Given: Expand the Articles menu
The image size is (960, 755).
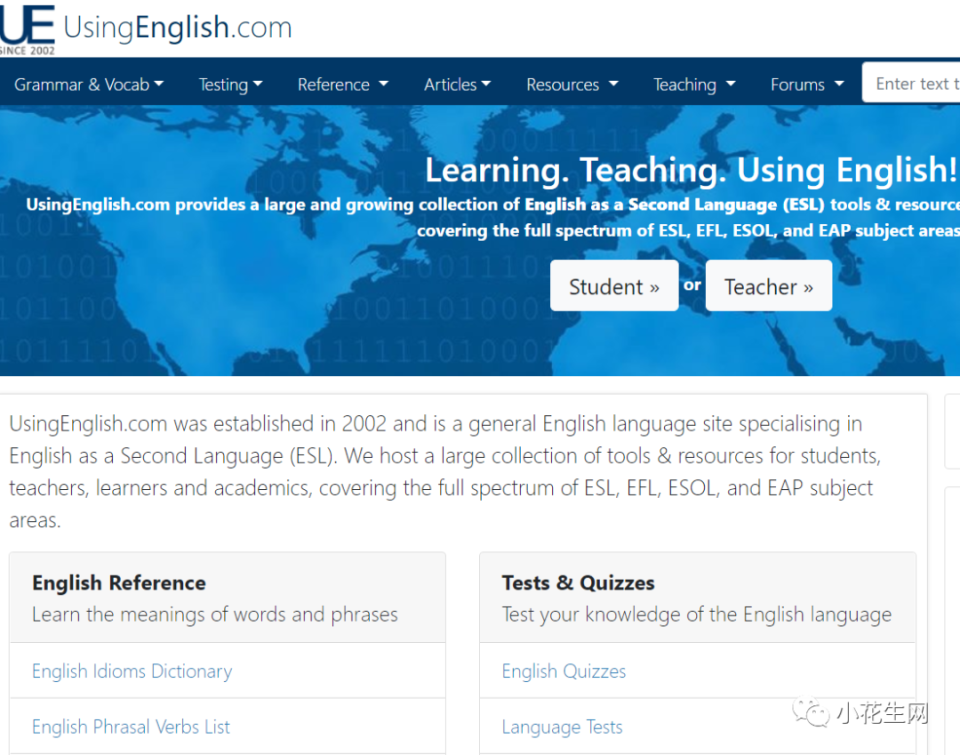Looking at the screenshot, I should tap(457, 85).
